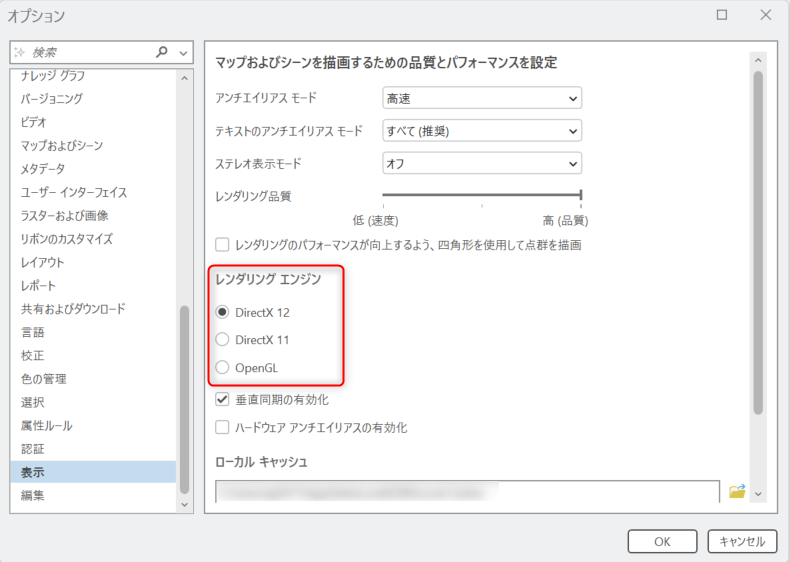Open the アンチエイリアス モード dropdown

[481, 98]
